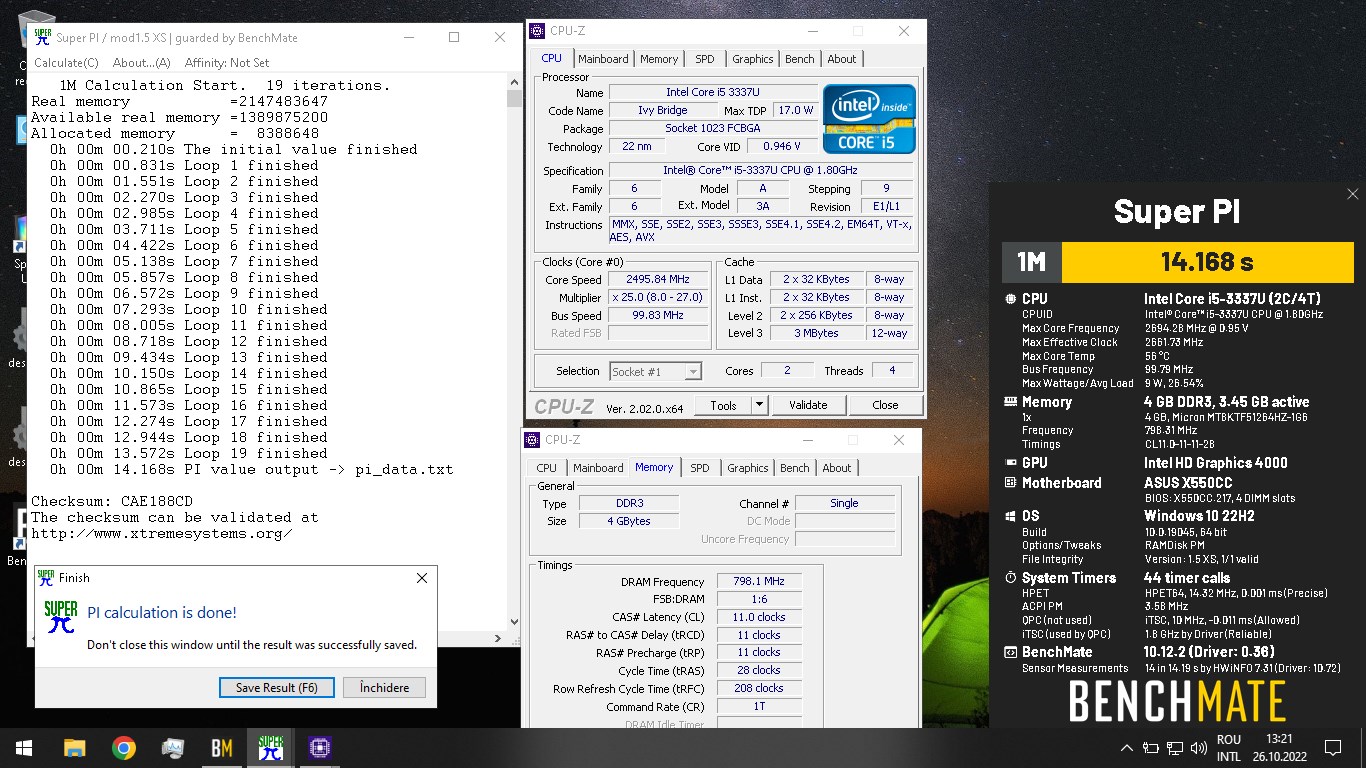
Task: Click the multiplier value x 25.0
Action: (657, 298)
